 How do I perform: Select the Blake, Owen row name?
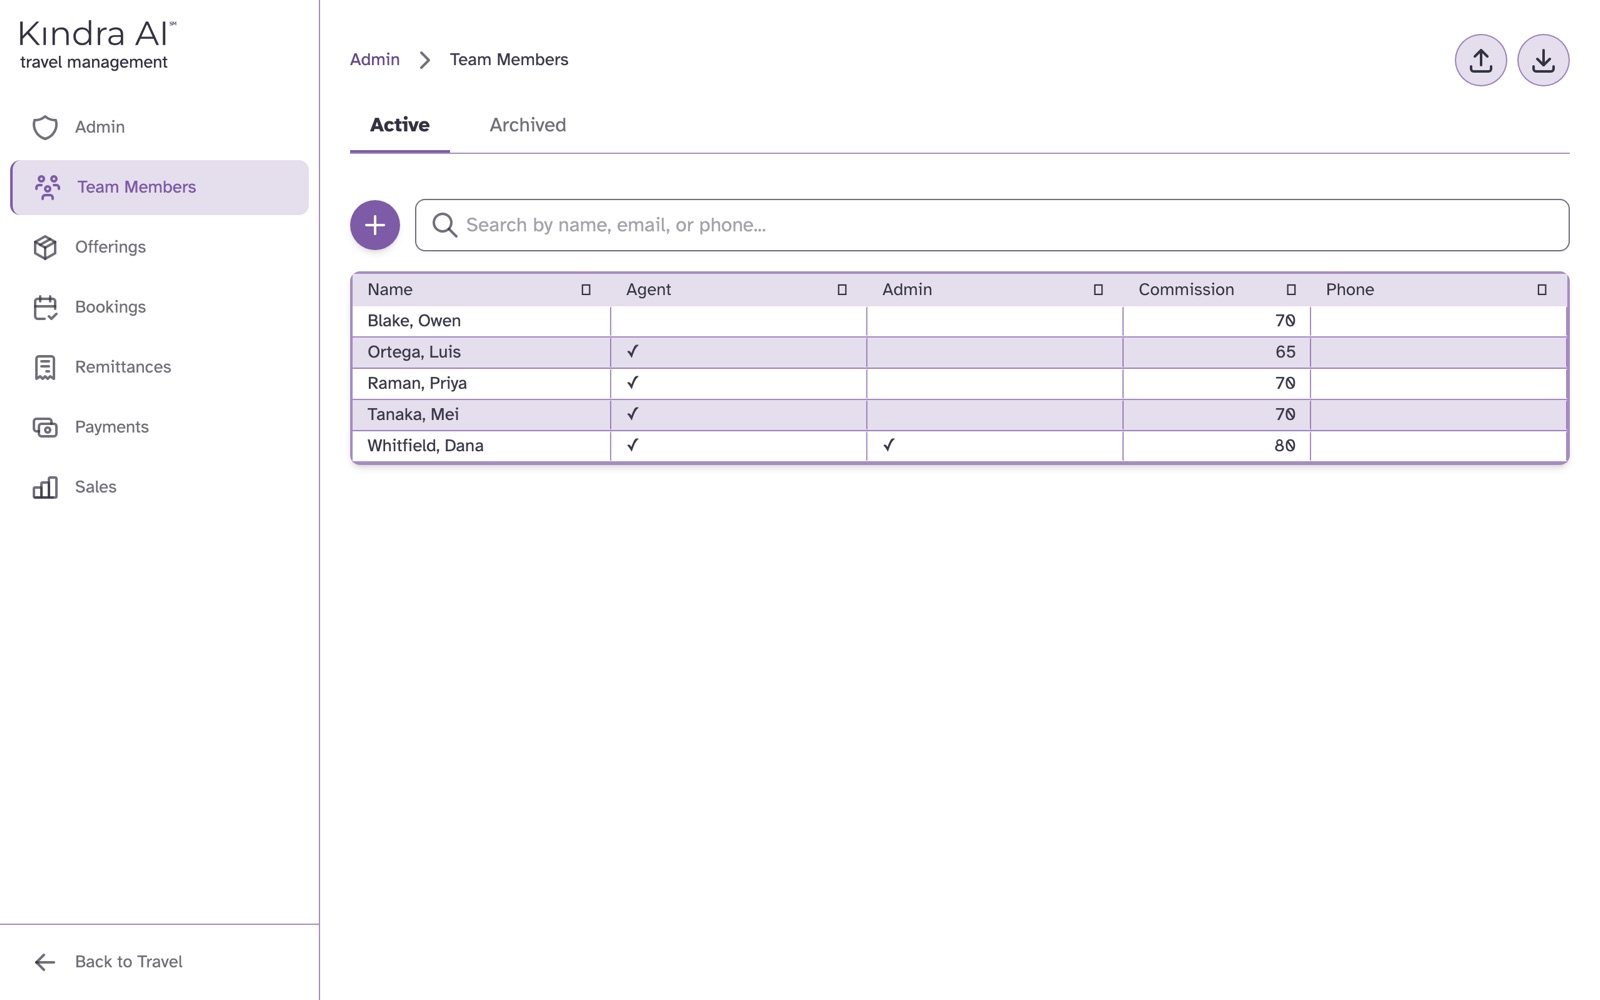click(414, 321)
